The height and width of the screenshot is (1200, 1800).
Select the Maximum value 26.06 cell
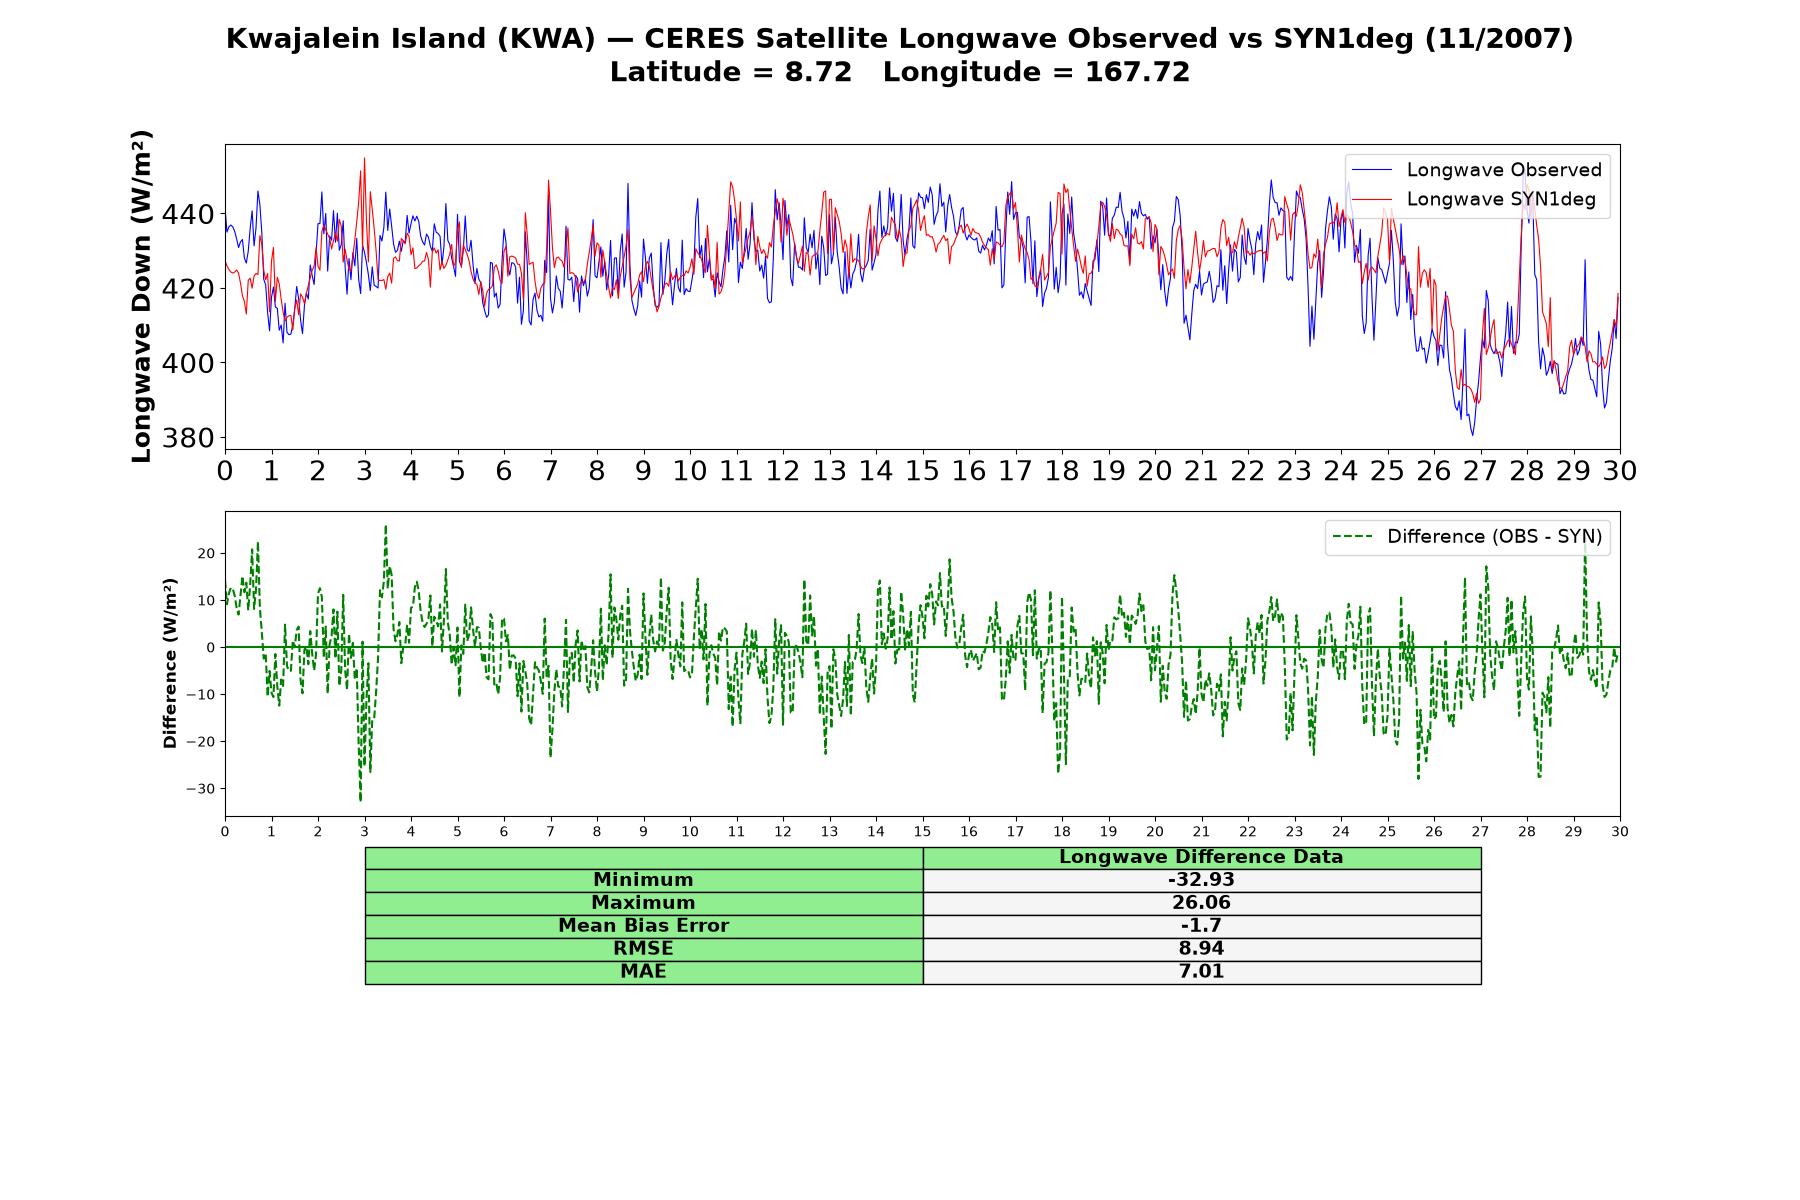point(1202,903)
